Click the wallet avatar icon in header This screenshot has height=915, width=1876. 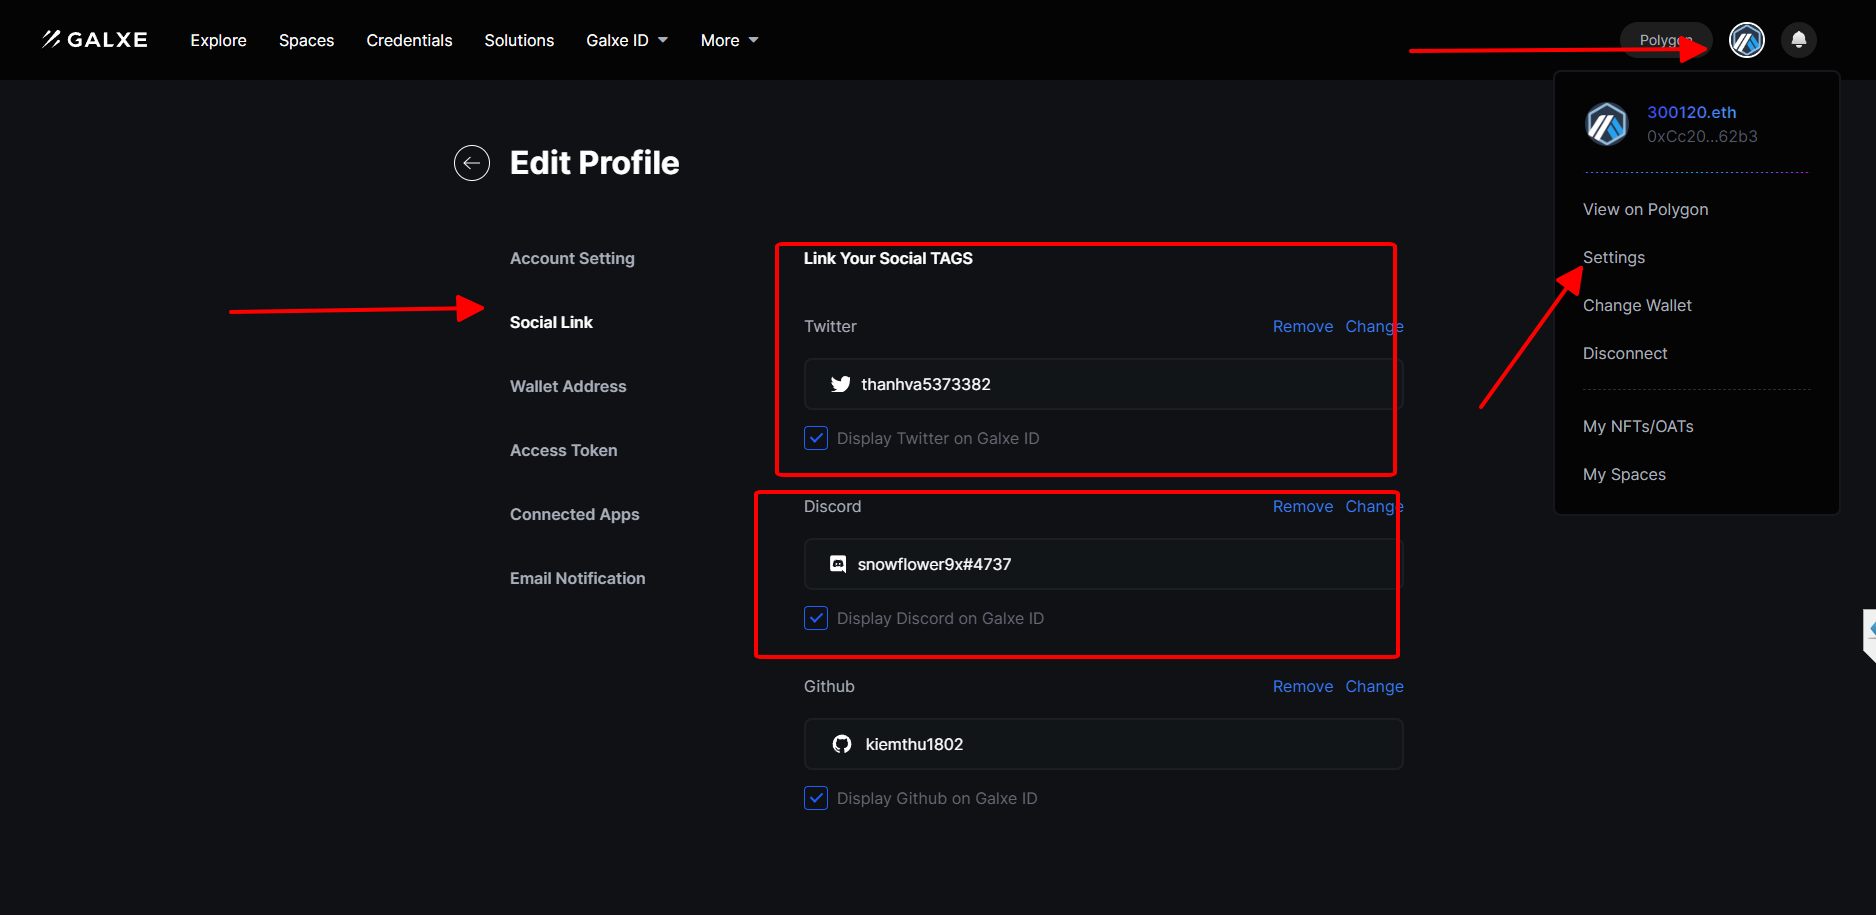pyautogui.click(x=1746, y=40)
